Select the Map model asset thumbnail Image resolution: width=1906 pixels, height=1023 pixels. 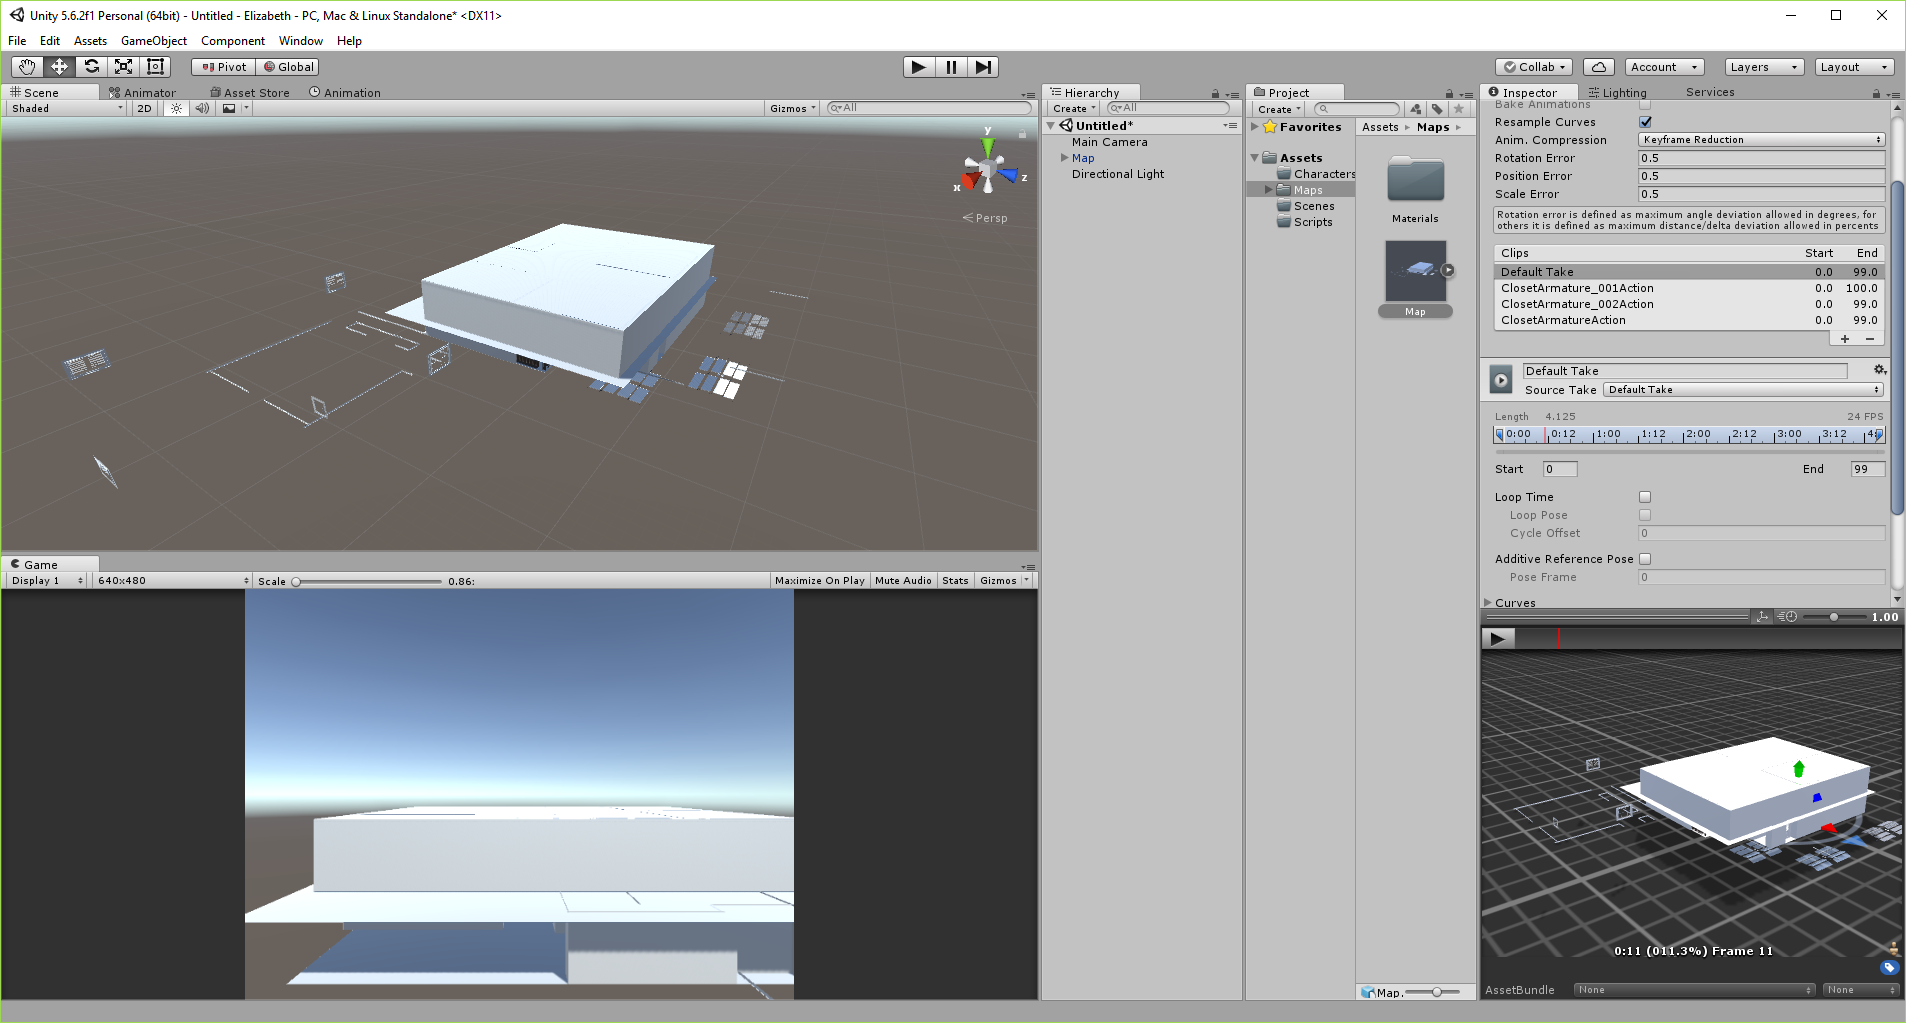(x=1415, y=270)
